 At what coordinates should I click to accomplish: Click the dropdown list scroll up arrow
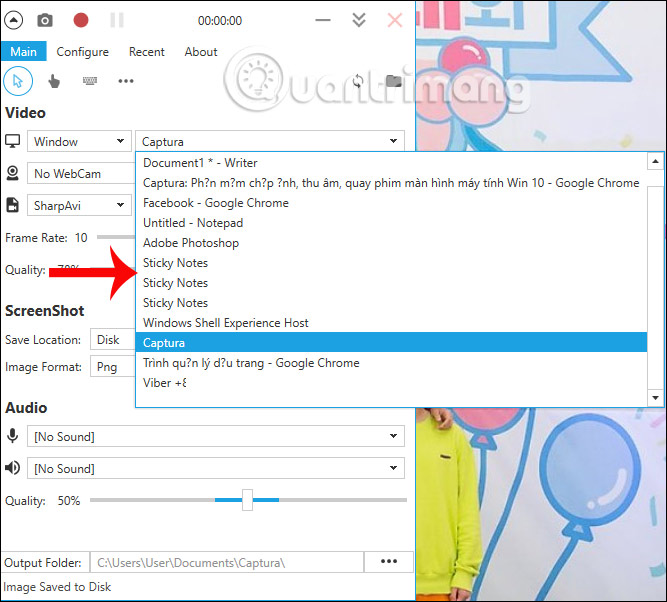coord(655,161)
